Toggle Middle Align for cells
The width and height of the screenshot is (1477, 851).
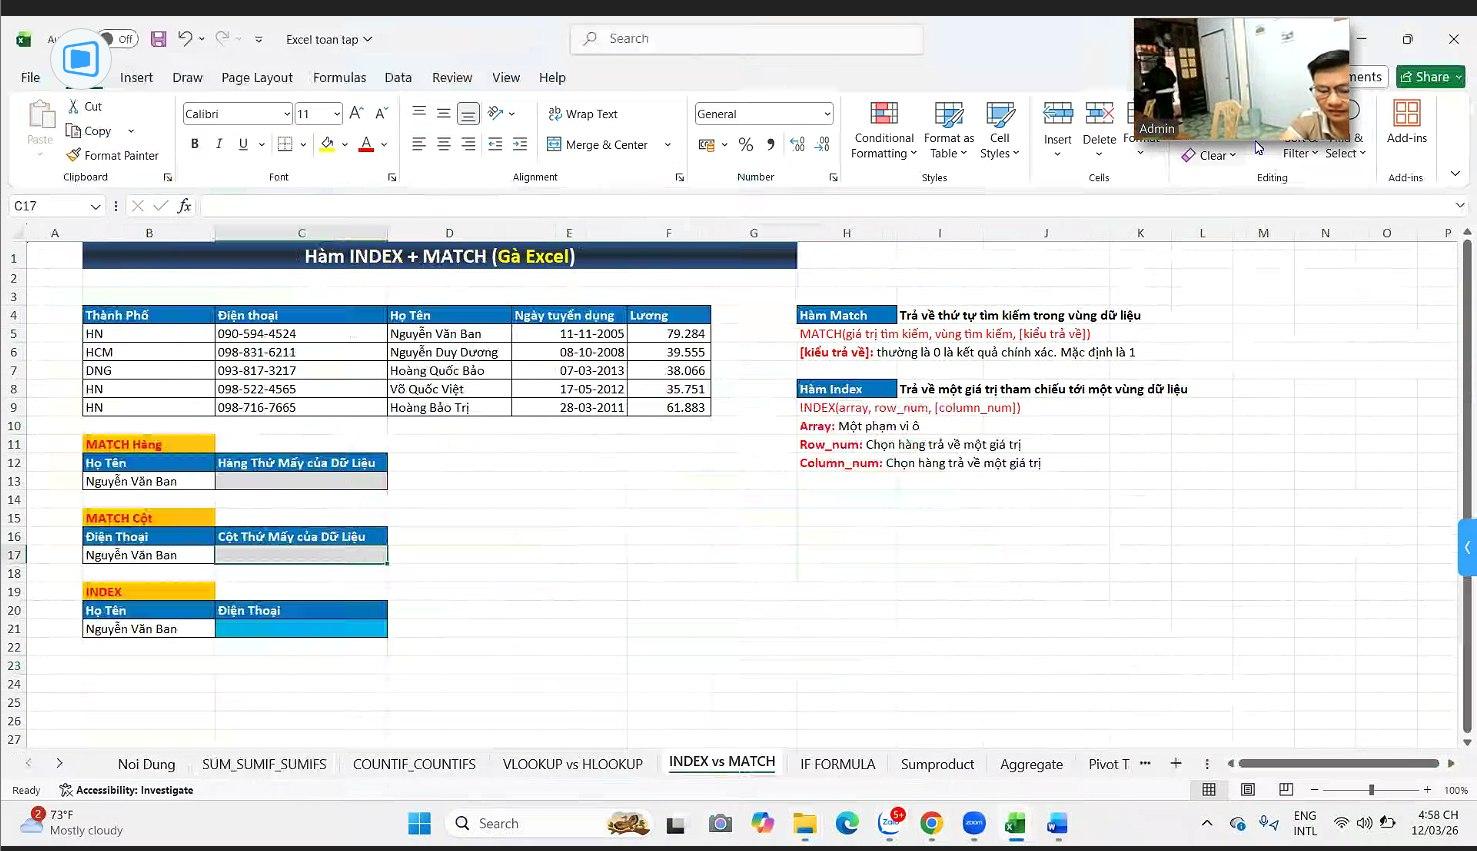coord(443,113)
